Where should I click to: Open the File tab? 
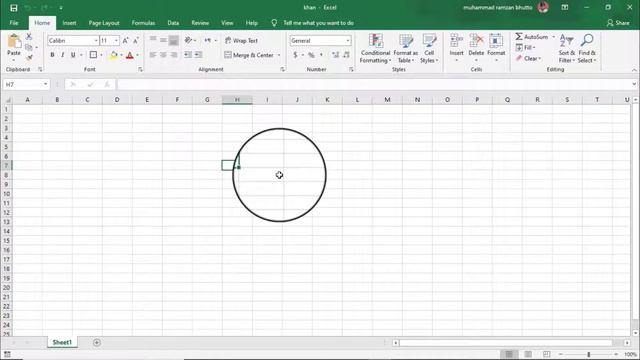[x=14, y=23]
